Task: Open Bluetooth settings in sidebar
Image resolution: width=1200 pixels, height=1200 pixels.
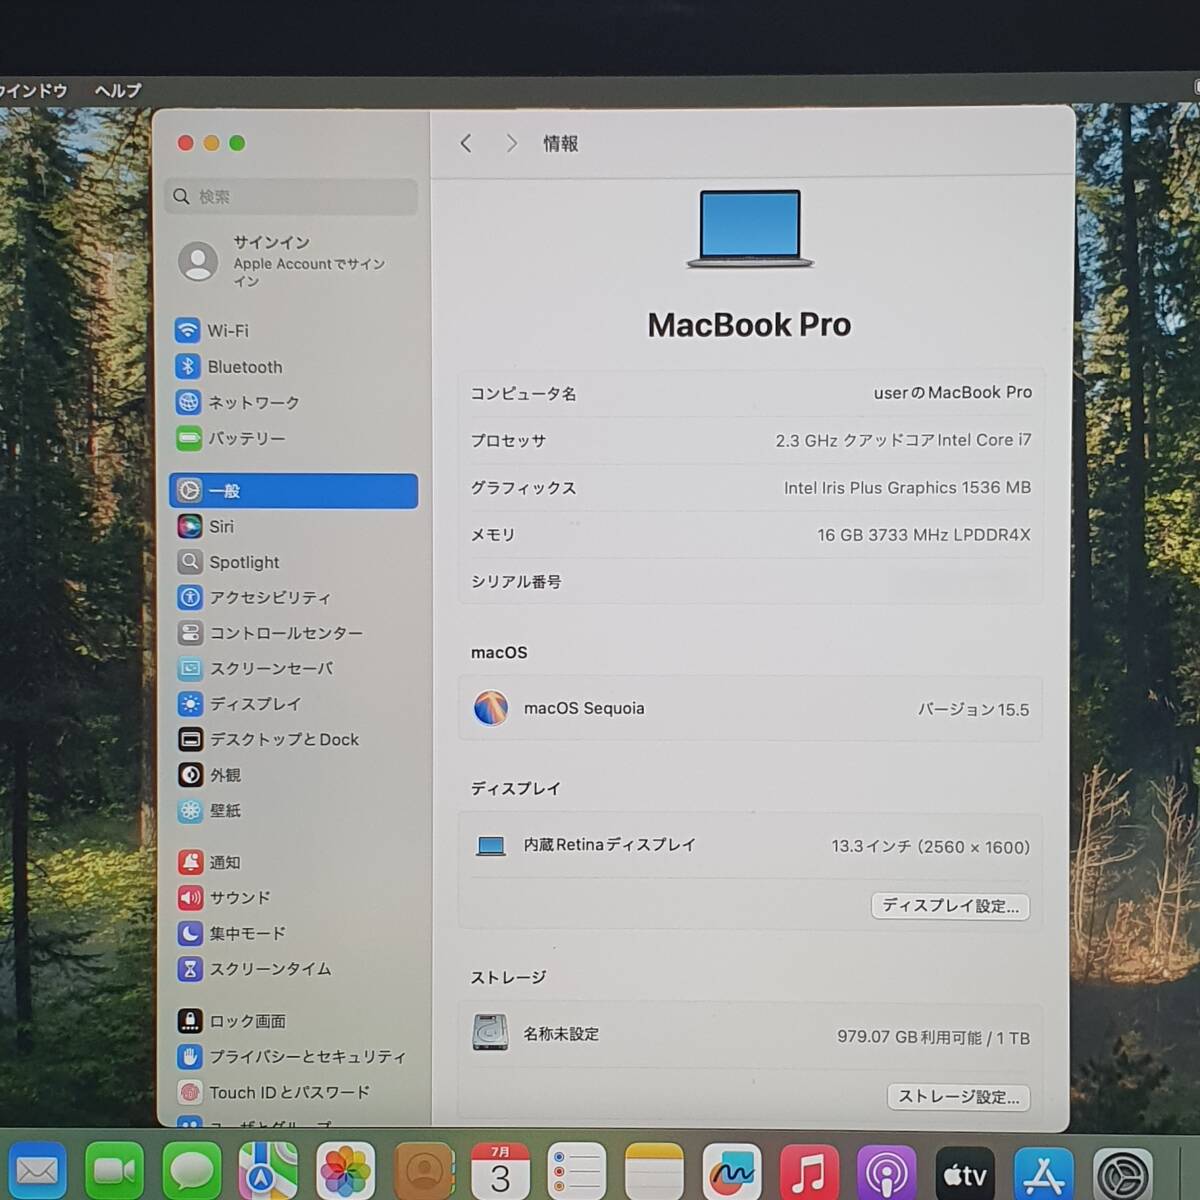Action: (x=229, y=367)
